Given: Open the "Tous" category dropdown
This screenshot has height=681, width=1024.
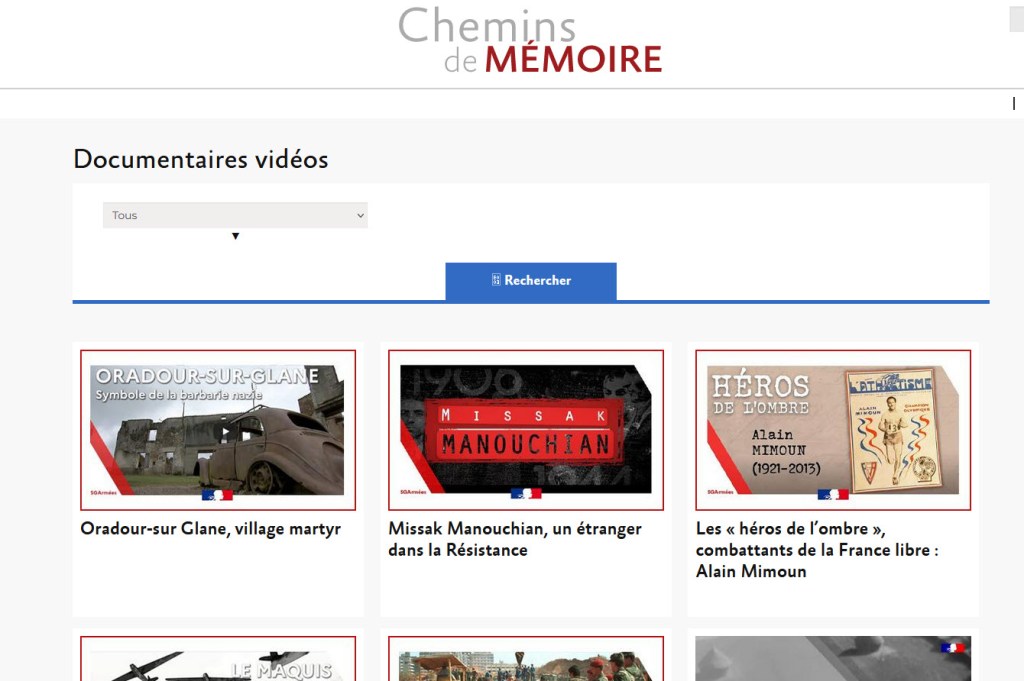Looking at the screenshot, I should (x=235, y=215).
